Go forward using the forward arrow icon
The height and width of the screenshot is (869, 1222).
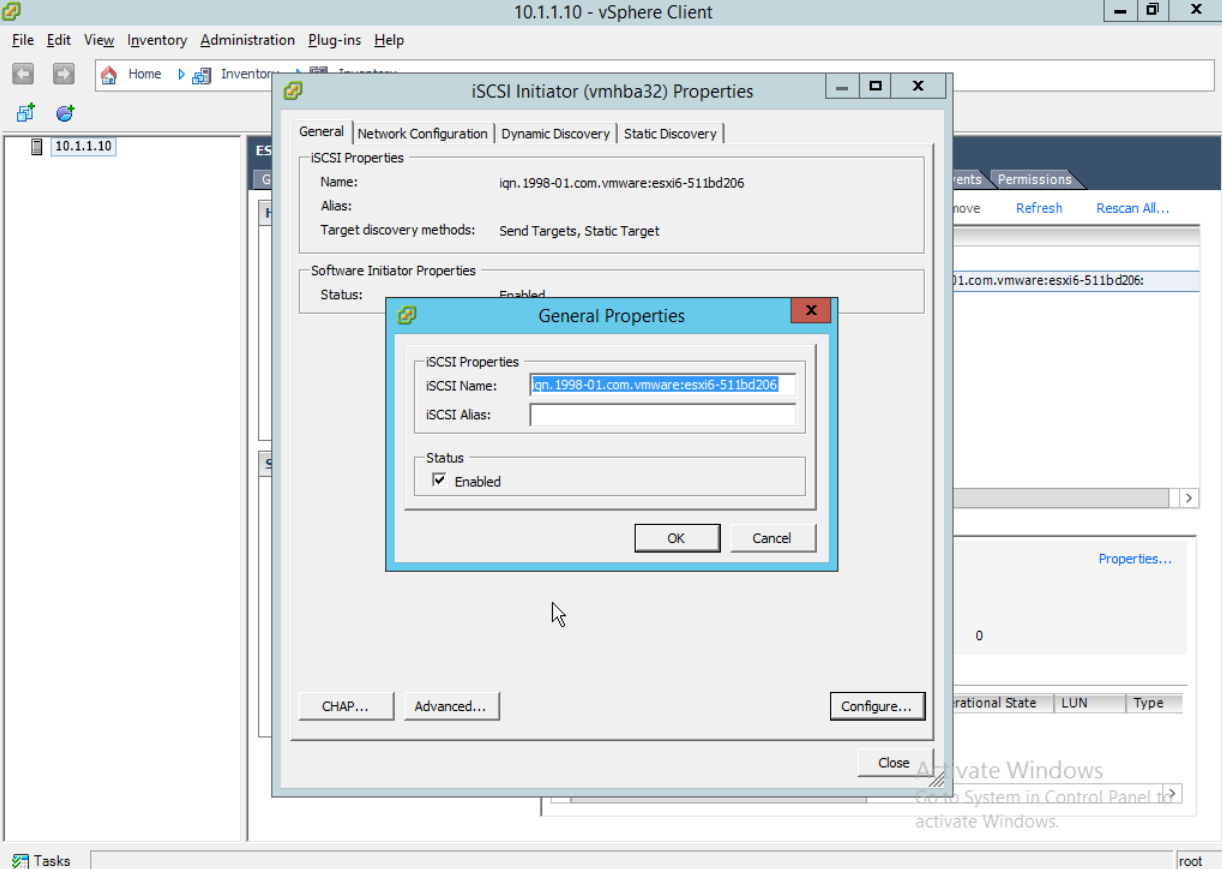point(62,73)
